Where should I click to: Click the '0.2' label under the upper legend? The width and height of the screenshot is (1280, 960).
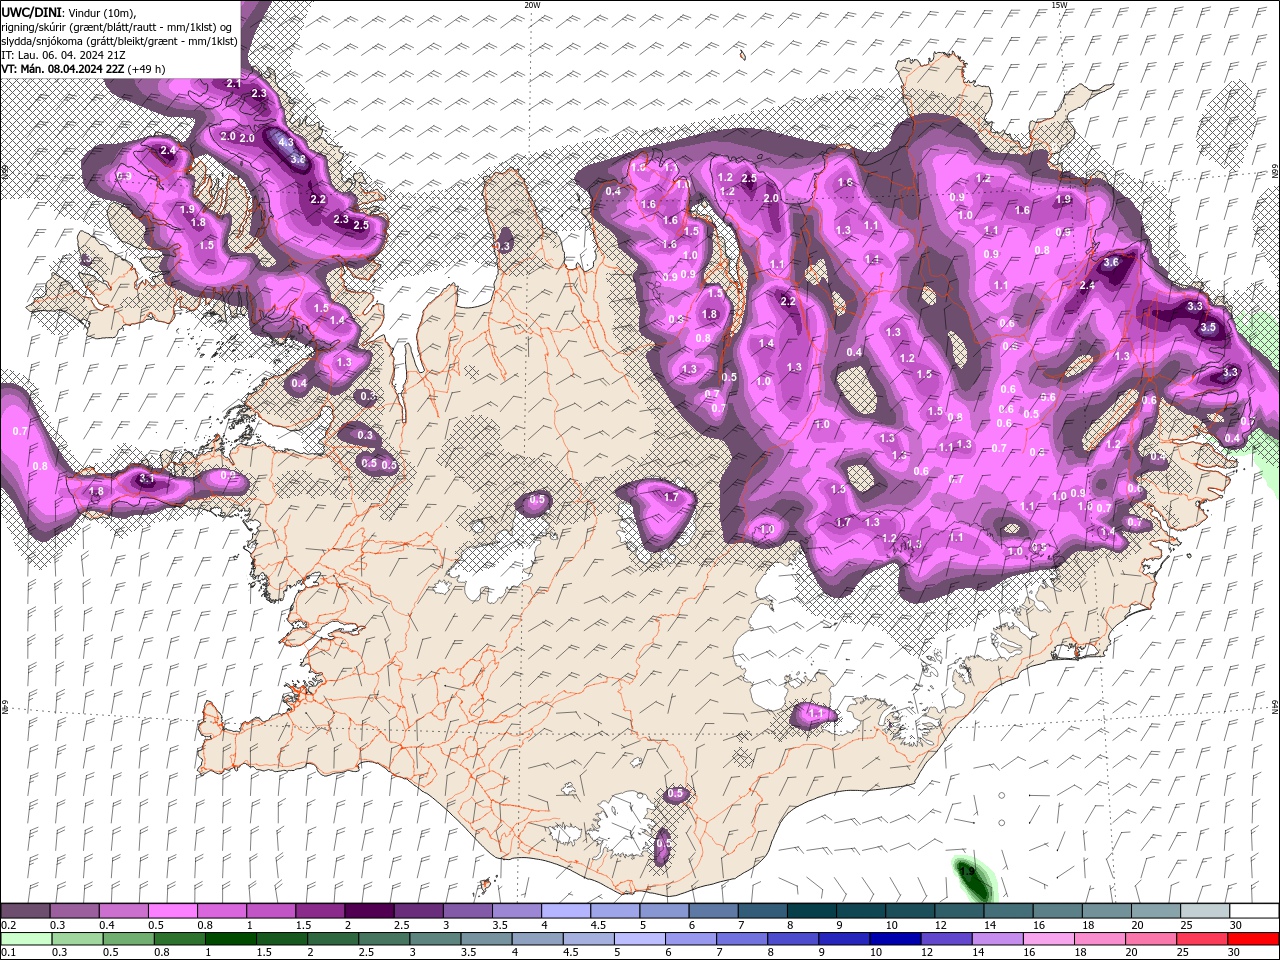(x=8, y=925)
